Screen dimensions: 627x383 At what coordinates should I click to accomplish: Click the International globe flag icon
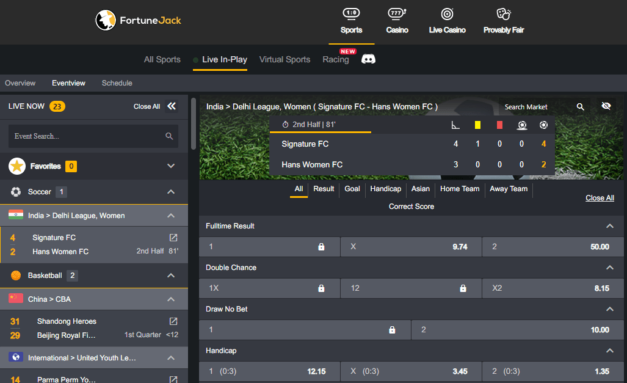[16, 357]
